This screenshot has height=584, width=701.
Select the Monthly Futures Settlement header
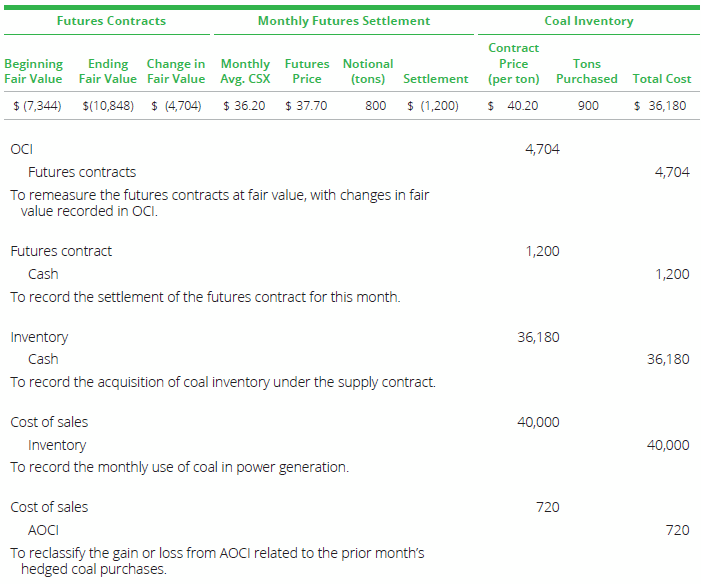click(x=344, y=21)
